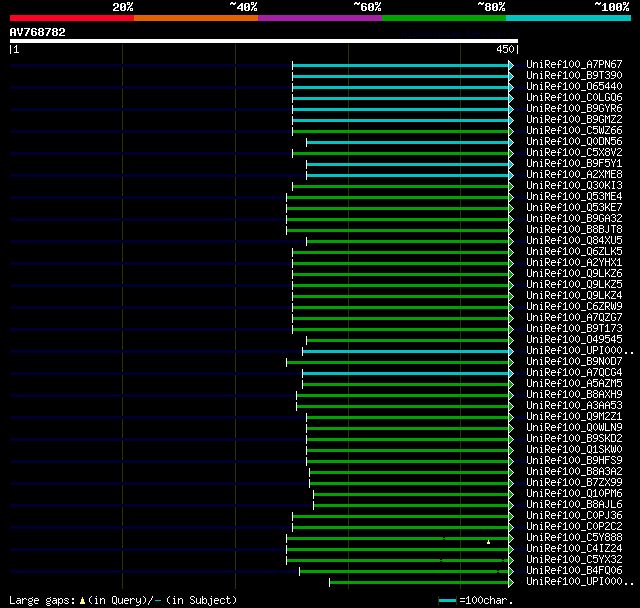Click the green alignment bar for UniRef100_Q9LKZ5

400,285
